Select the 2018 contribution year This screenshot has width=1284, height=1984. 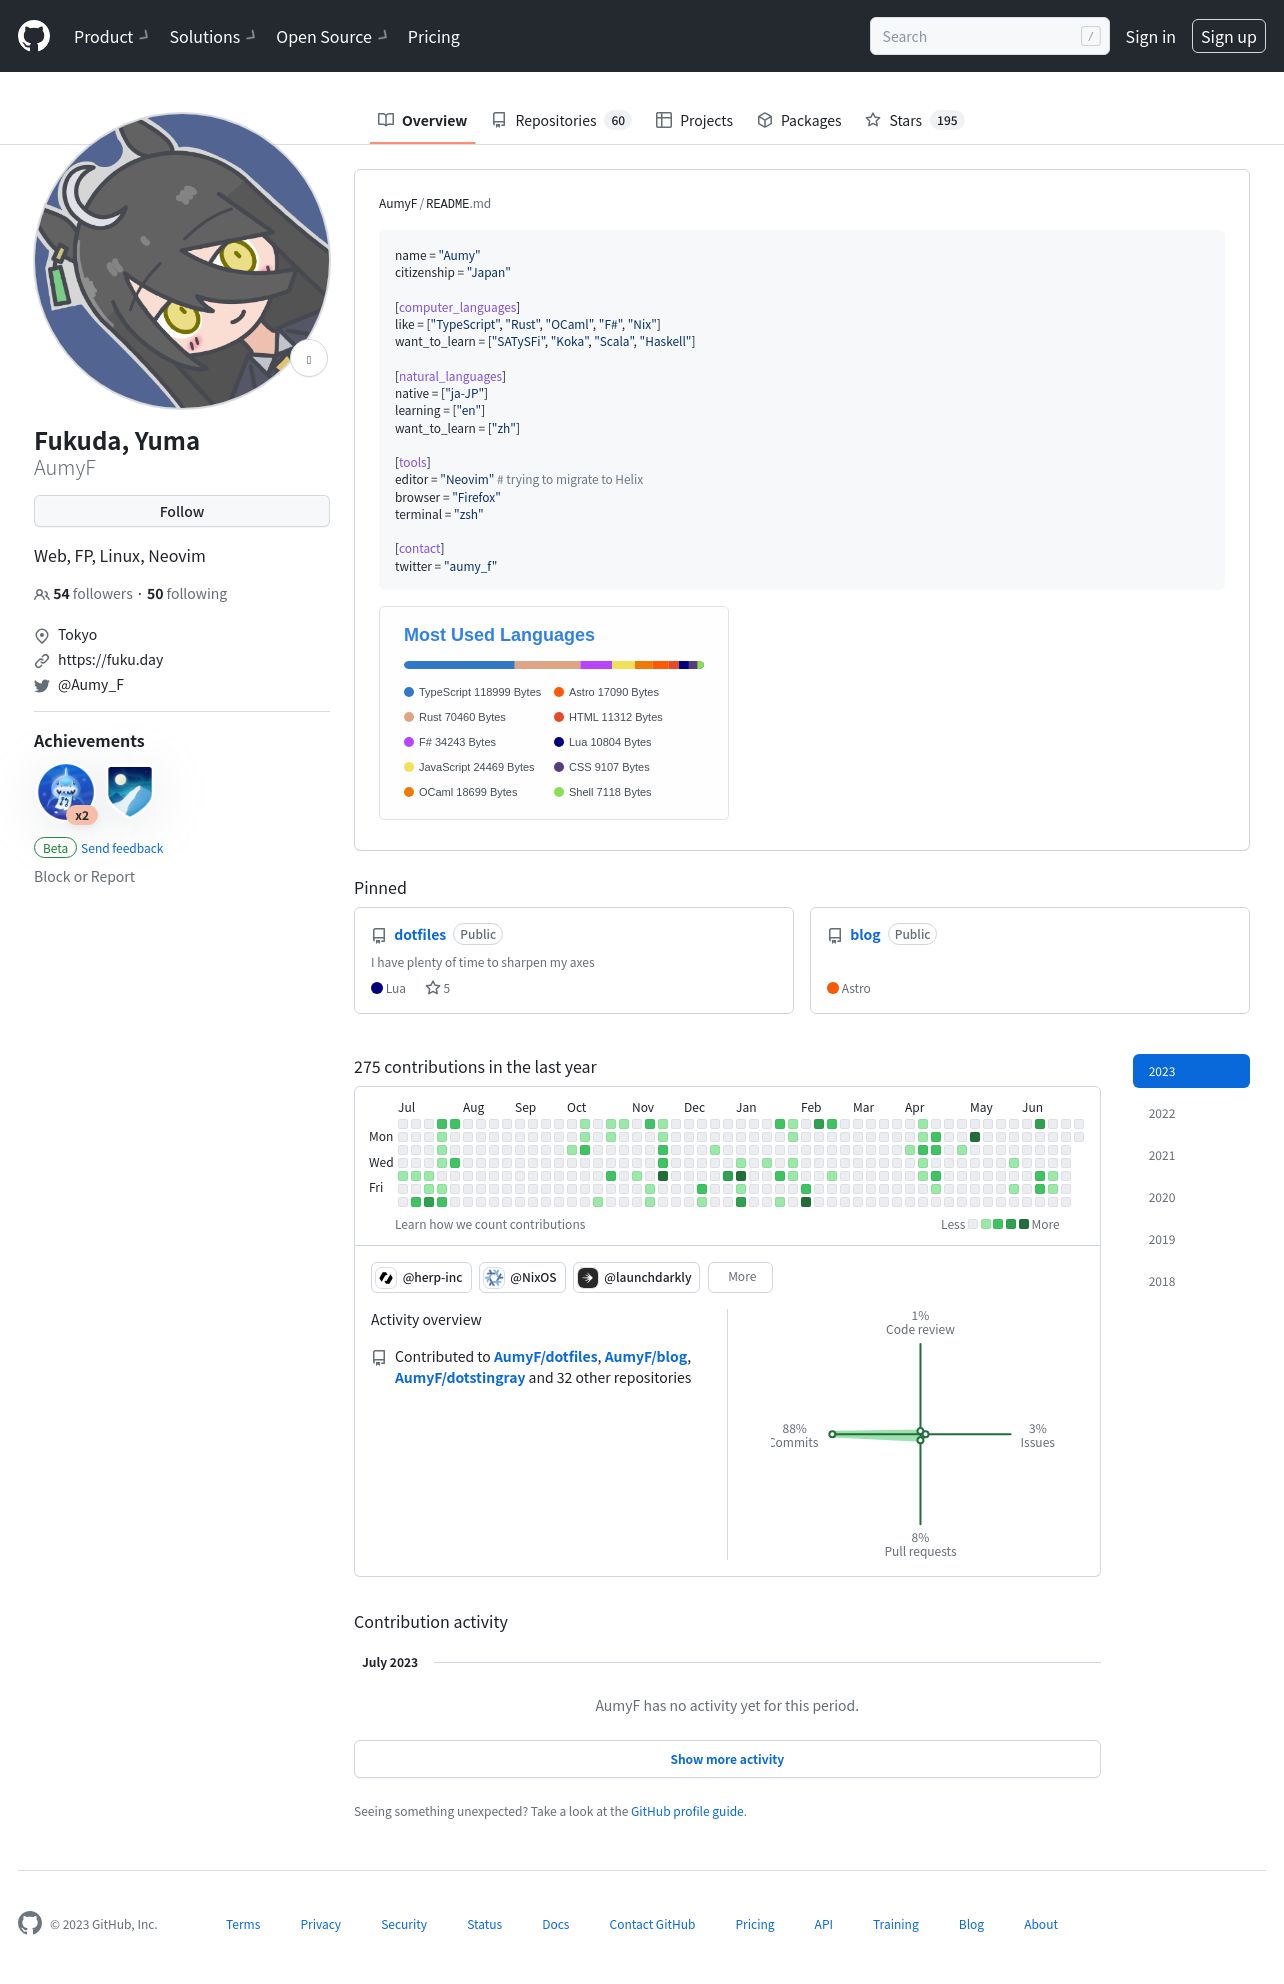(1191, 1281)
